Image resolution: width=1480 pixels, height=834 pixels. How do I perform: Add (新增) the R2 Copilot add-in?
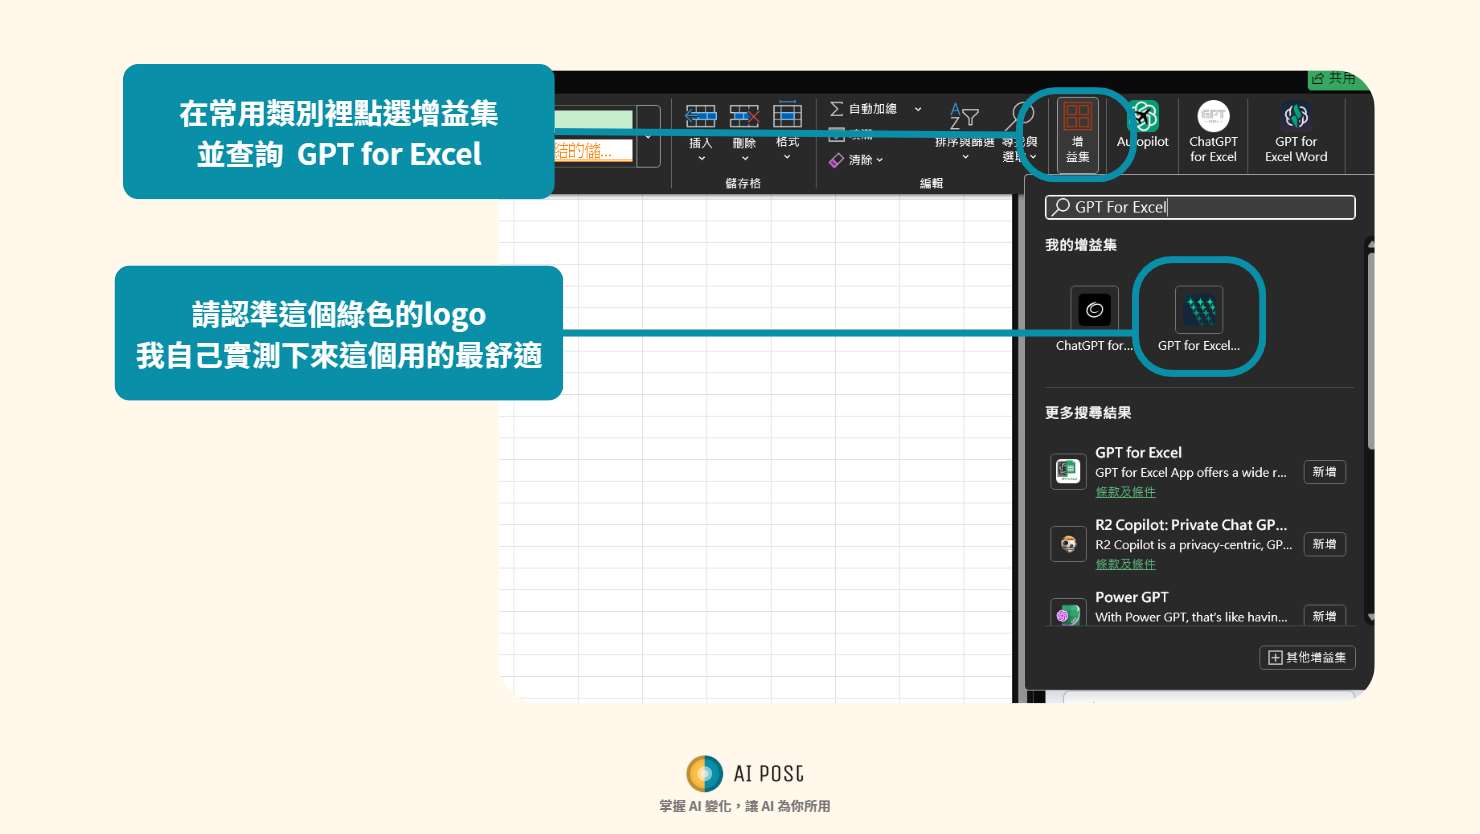1325,544
